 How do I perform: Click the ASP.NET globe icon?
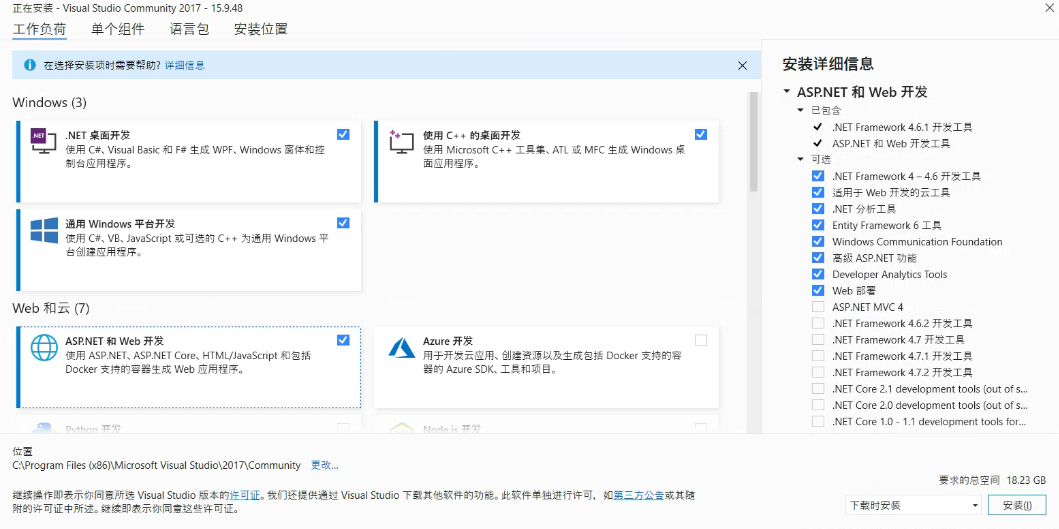(44, 347)
